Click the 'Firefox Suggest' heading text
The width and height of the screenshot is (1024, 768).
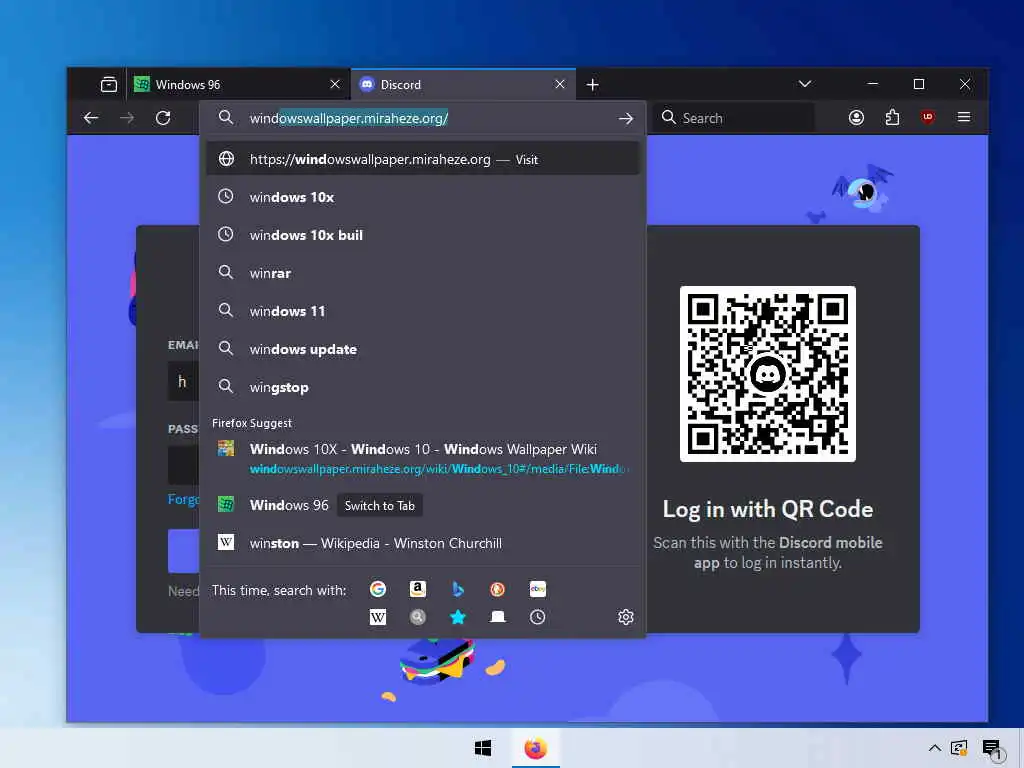click(x=252, y=423)
